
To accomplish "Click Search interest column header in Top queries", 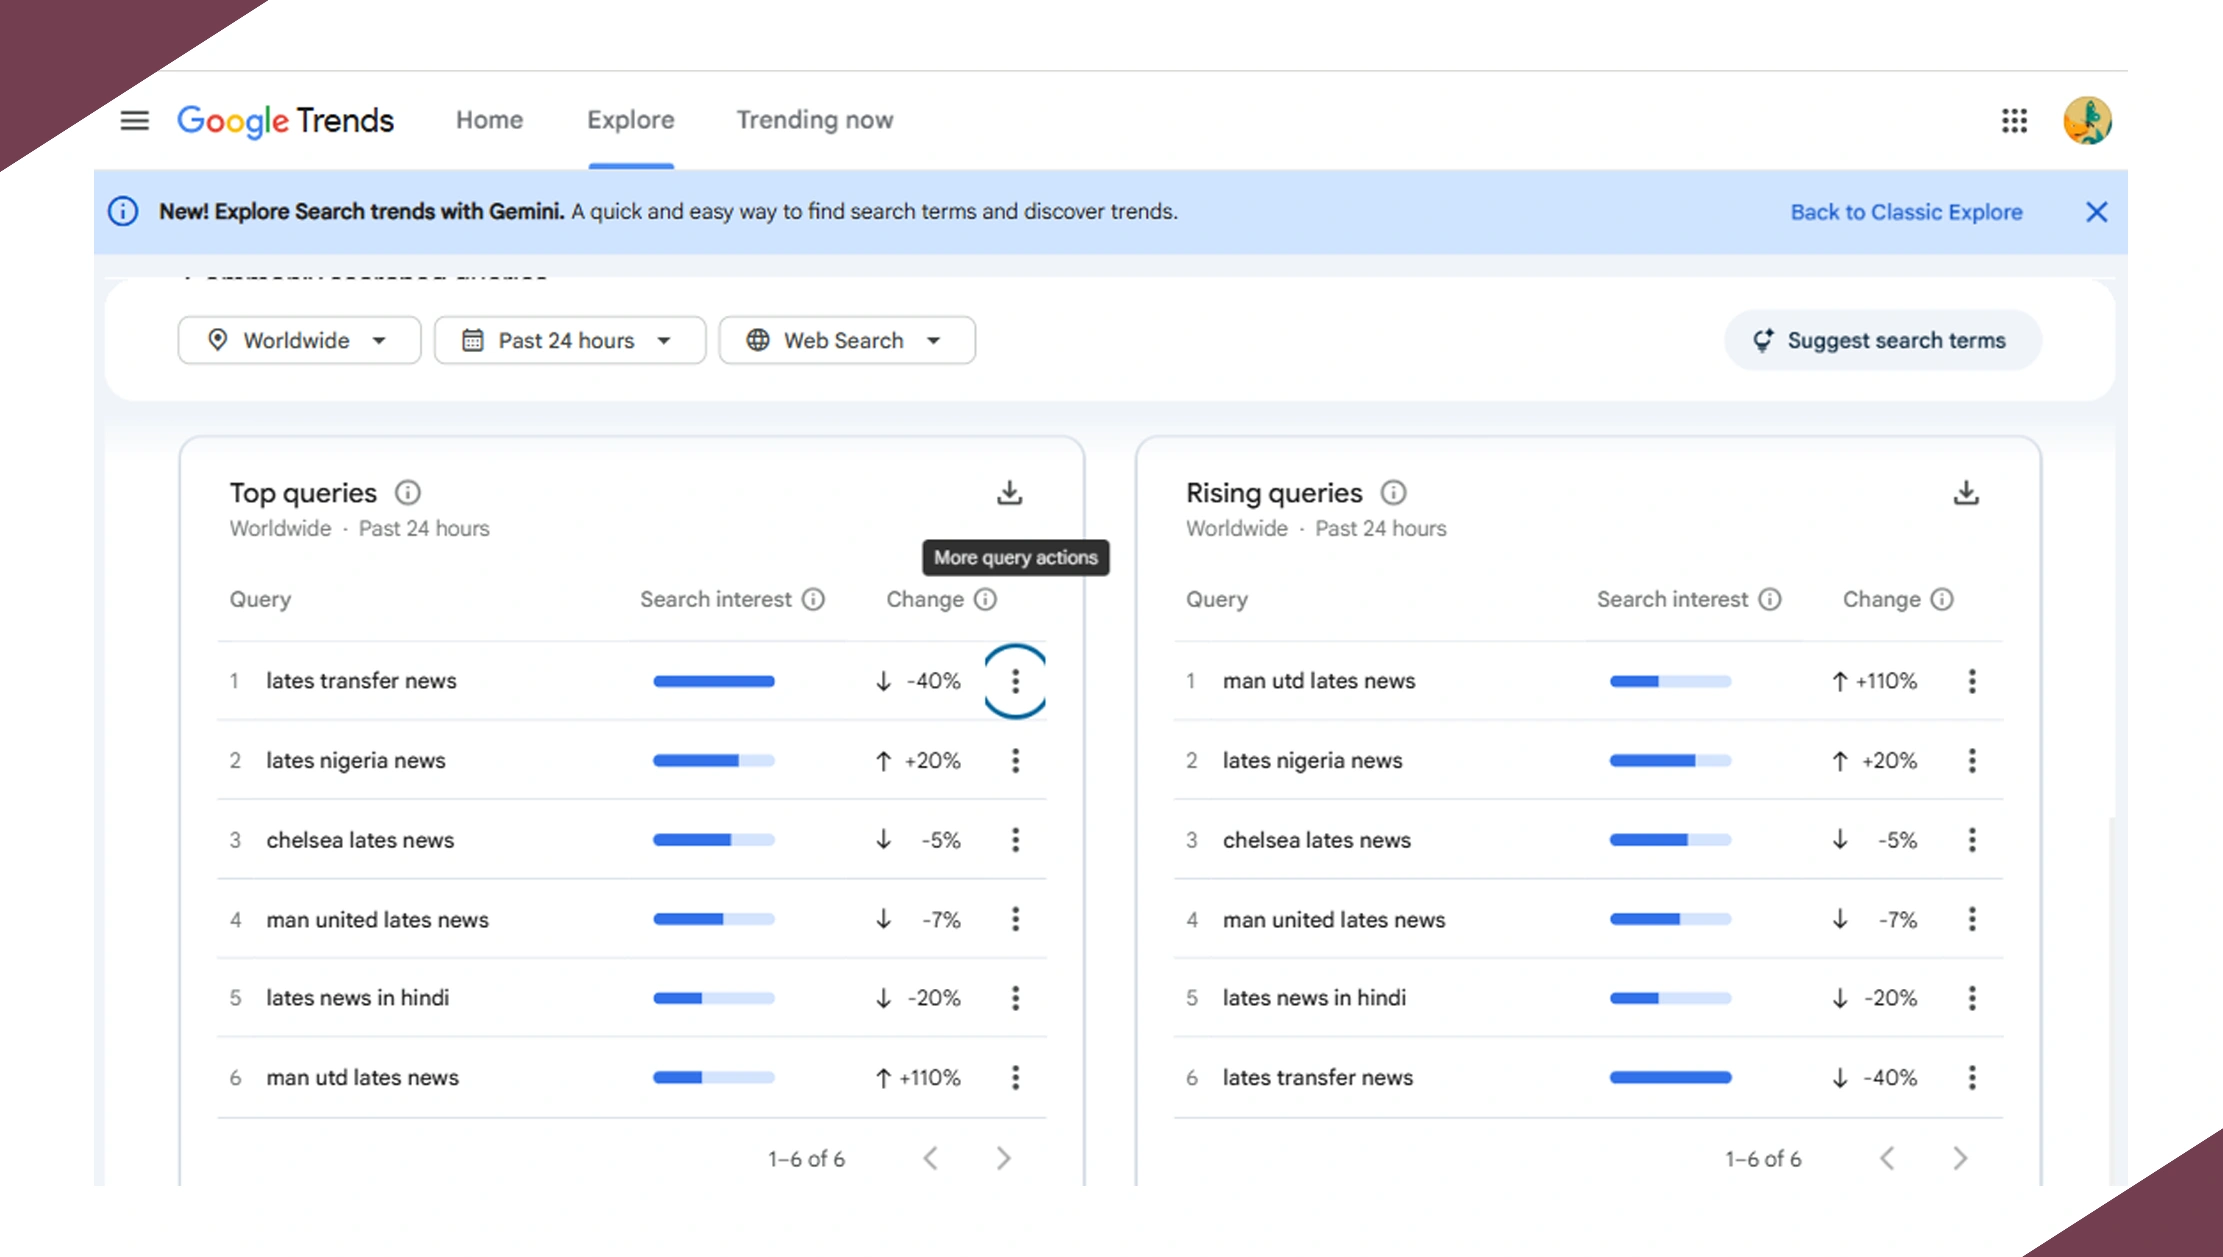I will (716, 599).
